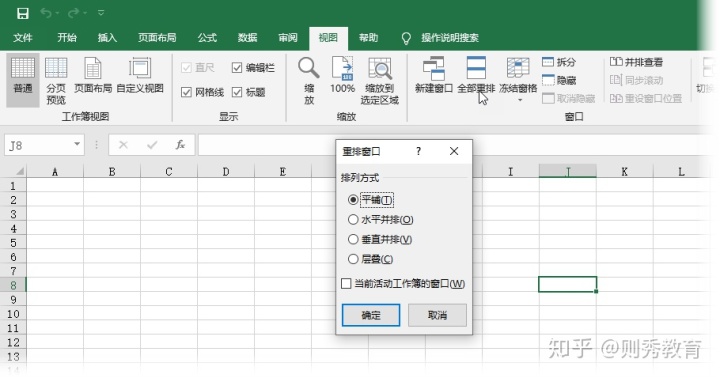Viewport: 720px width, 378px height.
Task: Click the dialog help question mark
Action: click(418, 151)
